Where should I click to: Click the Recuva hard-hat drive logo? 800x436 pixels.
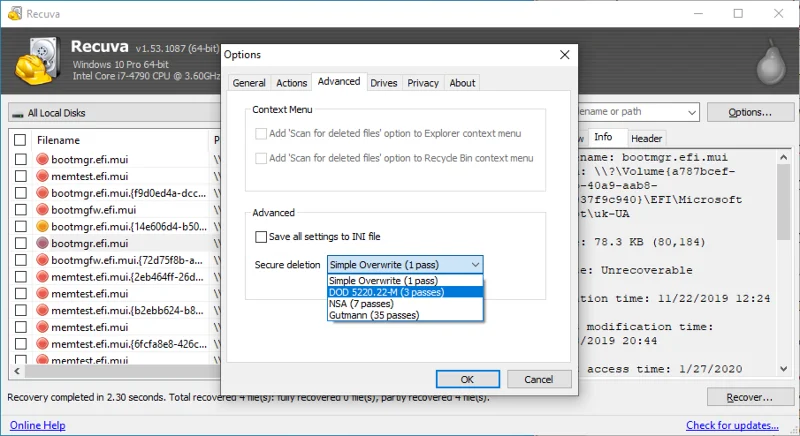click(38, 61)
